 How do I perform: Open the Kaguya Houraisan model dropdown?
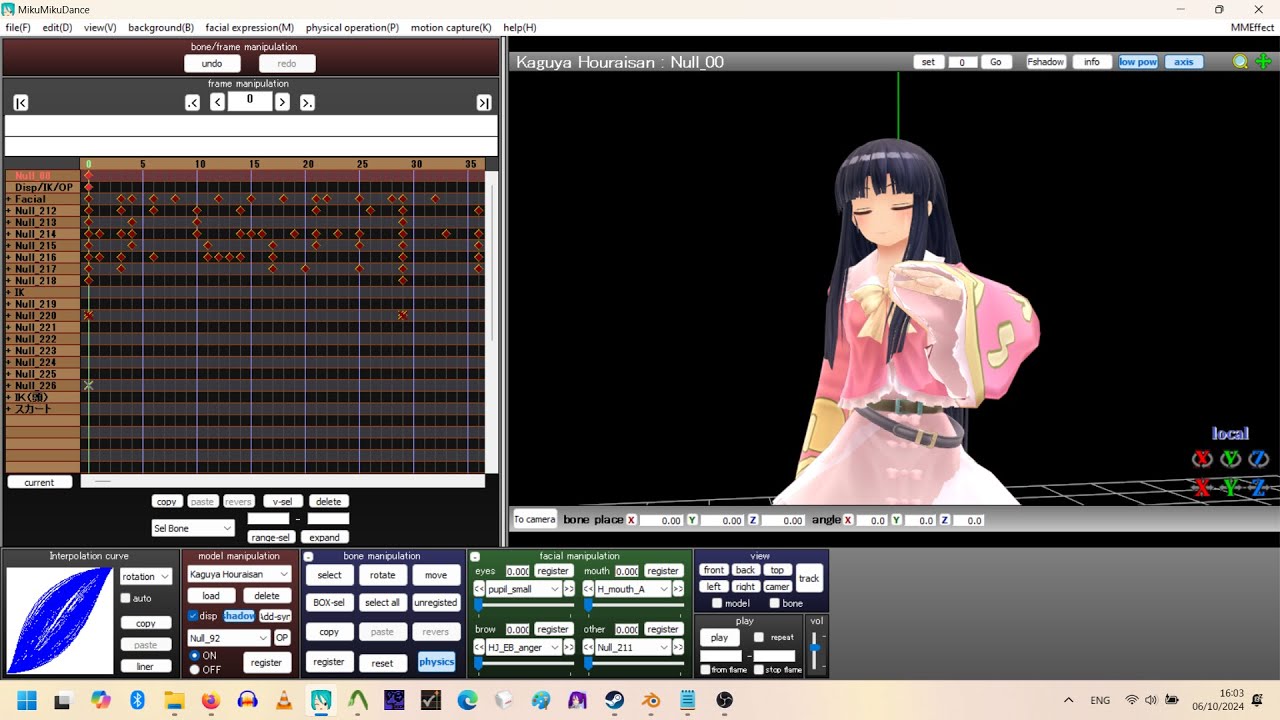coord(239,574)
